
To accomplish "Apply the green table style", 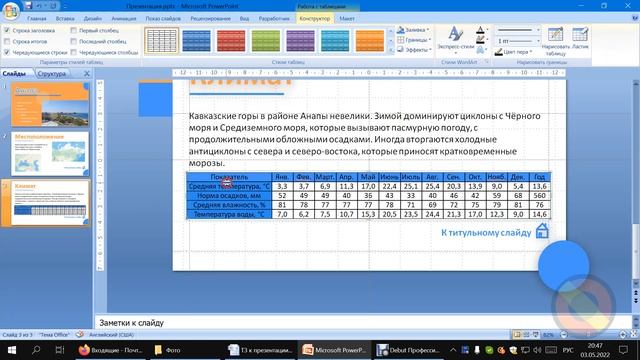I will [266, 40].
